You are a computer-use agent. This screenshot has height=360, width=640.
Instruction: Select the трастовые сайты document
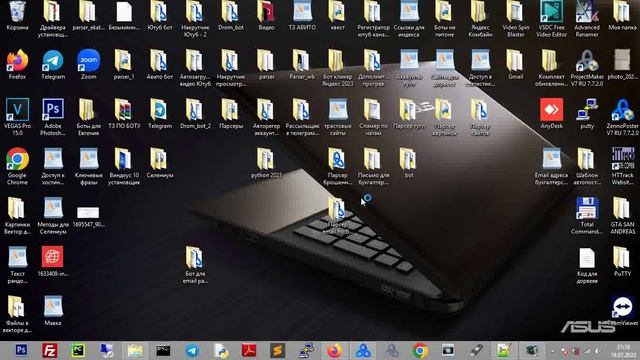[337, 110]
